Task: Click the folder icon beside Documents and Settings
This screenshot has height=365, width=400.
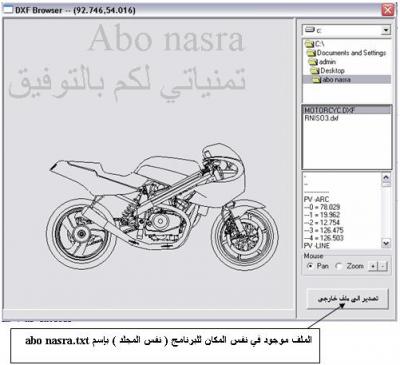Action: (312, 53)
